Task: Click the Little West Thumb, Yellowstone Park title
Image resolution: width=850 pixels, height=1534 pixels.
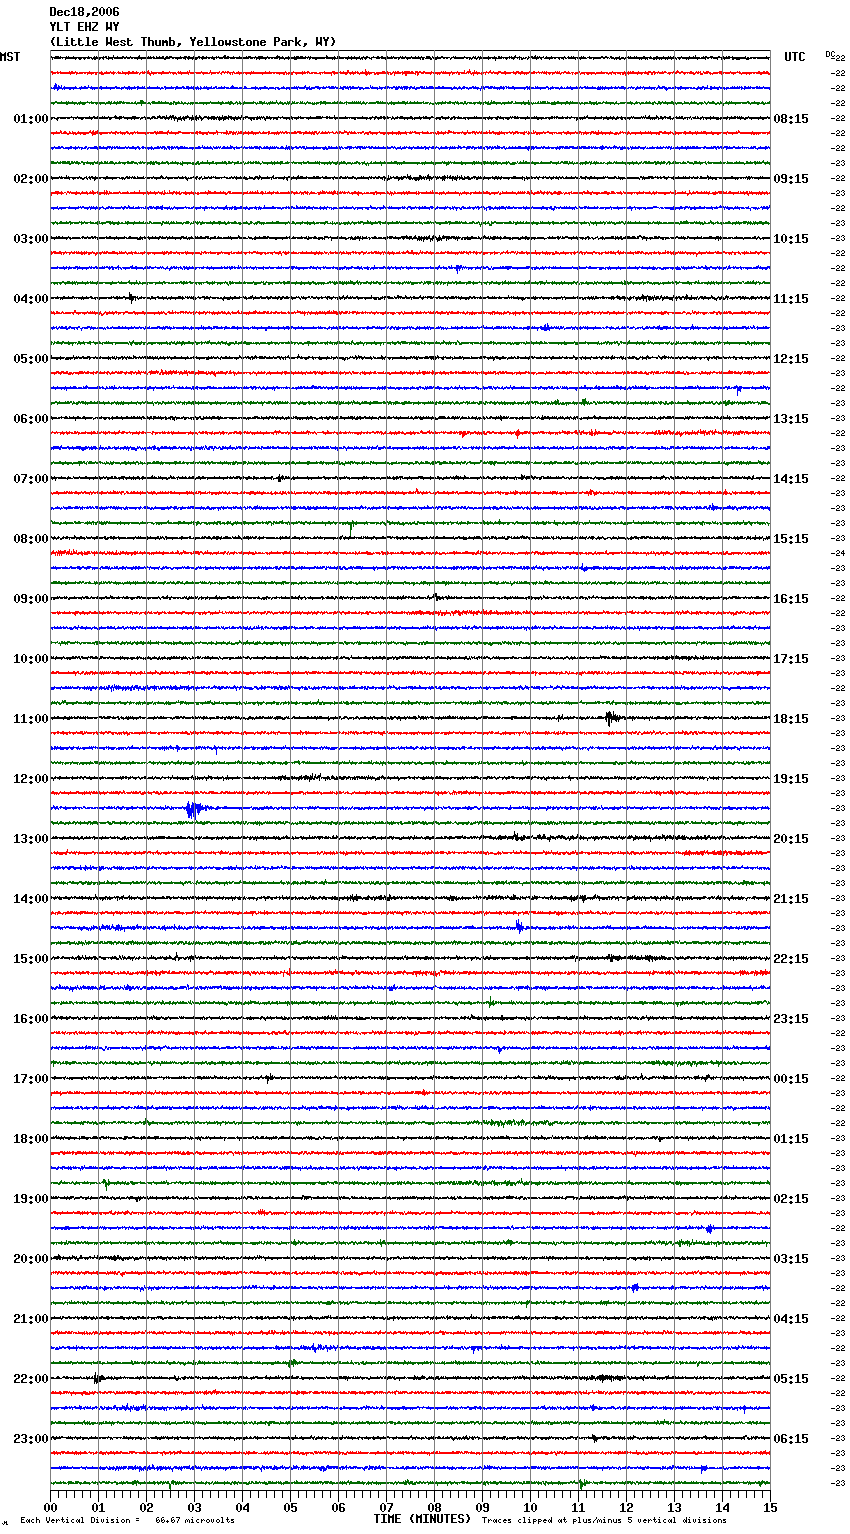Action: 193,42
